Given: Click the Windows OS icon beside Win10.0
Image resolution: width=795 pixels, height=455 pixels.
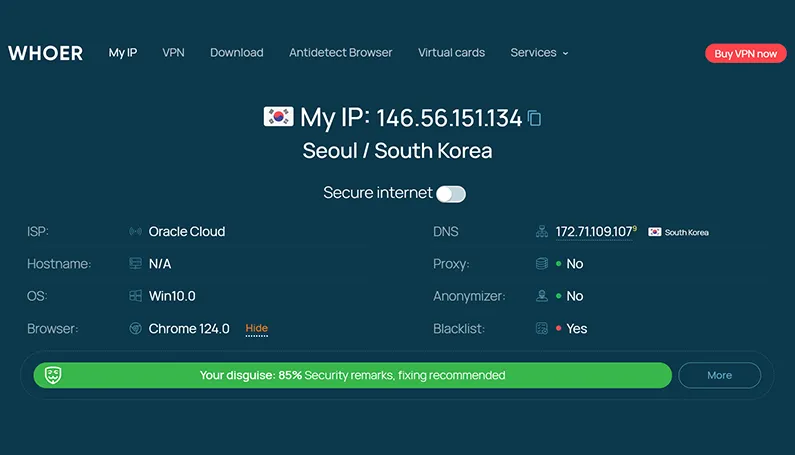Looking at the screenshot, I should 135,296.
